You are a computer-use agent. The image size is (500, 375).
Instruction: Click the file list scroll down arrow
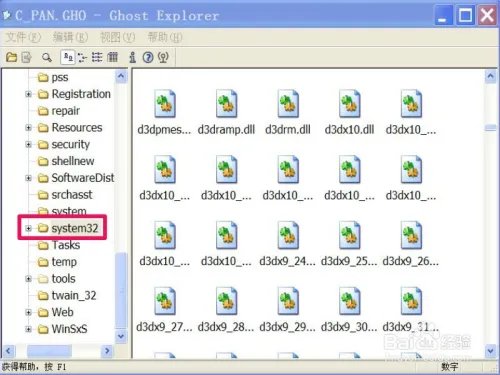[x=490, y=351]
